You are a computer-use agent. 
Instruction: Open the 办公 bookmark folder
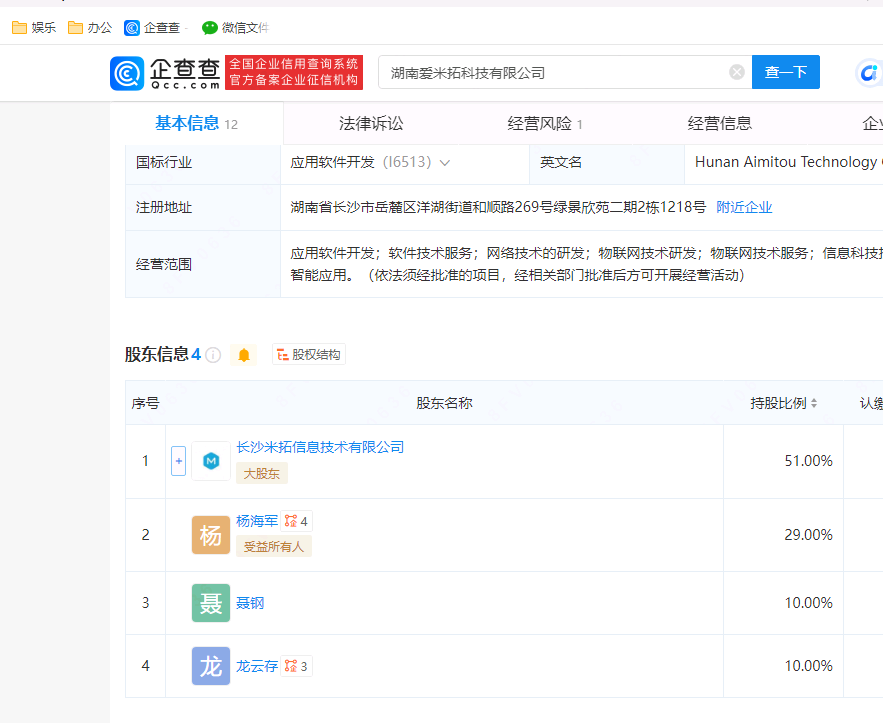90,28
